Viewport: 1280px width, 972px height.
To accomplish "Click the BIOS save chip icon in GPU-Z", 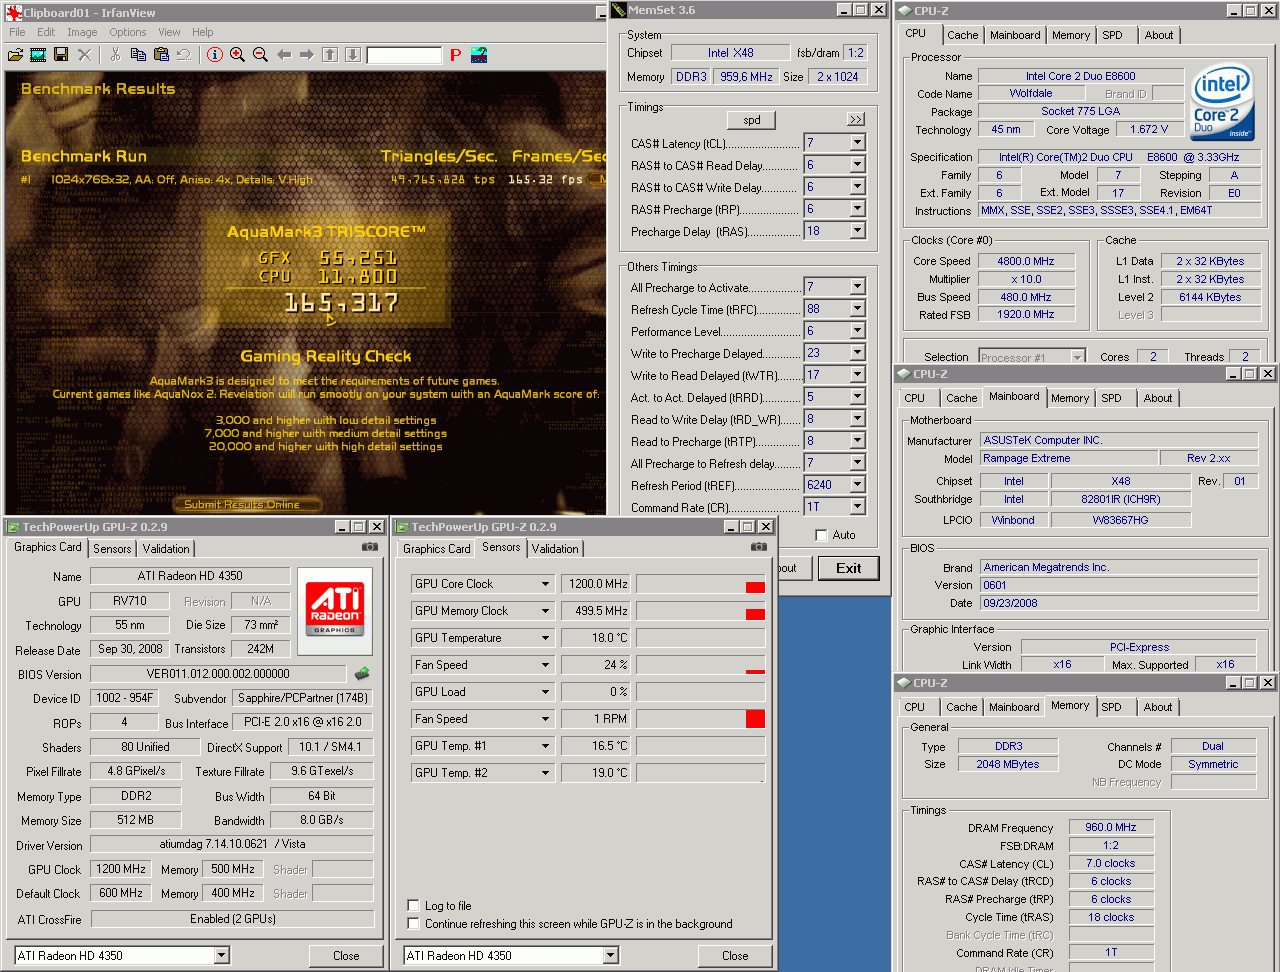I will pos(362,674).
